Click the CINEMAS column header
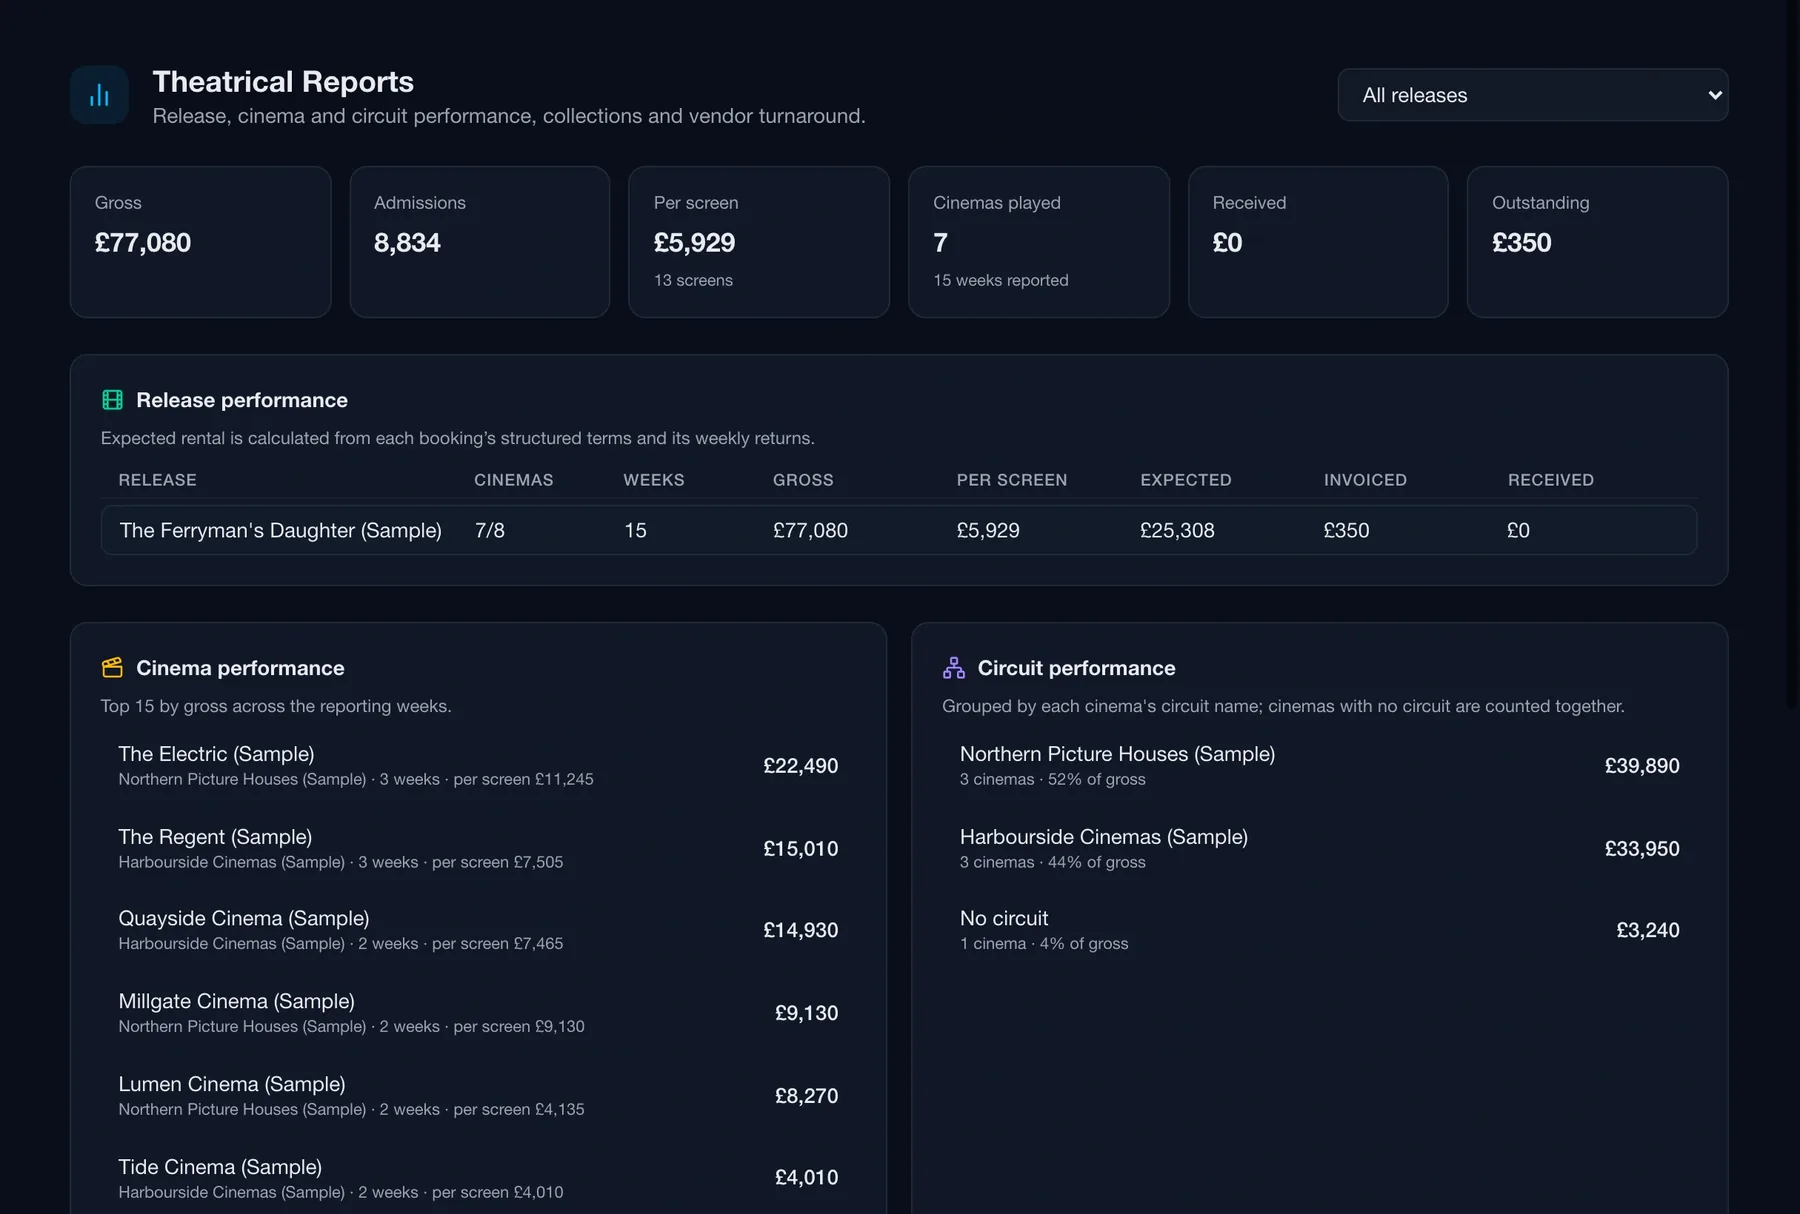Image resolution: width=1800 pixels, height=1214 pixels. [513, 480]
